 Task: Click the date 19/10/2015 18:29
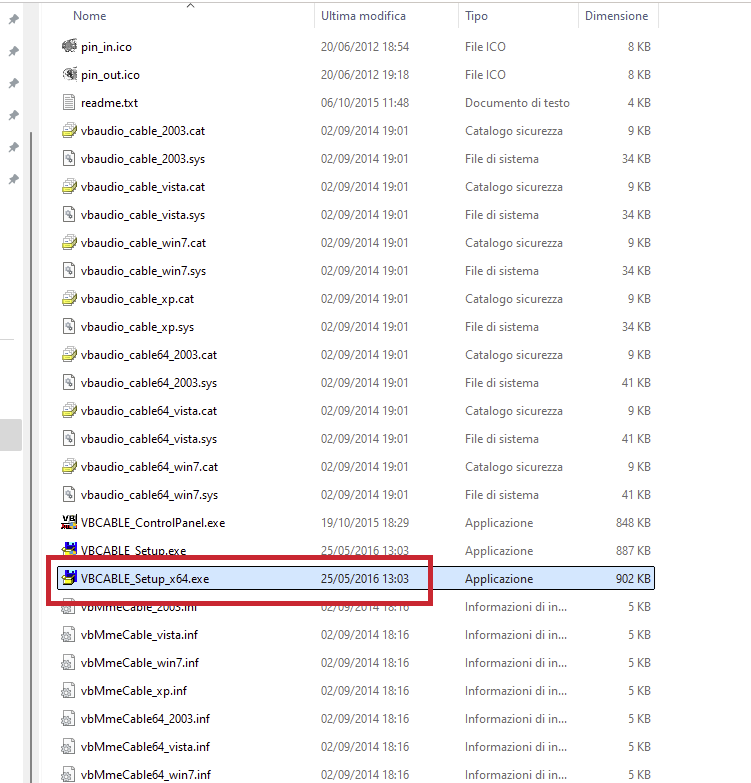(365, 522)
